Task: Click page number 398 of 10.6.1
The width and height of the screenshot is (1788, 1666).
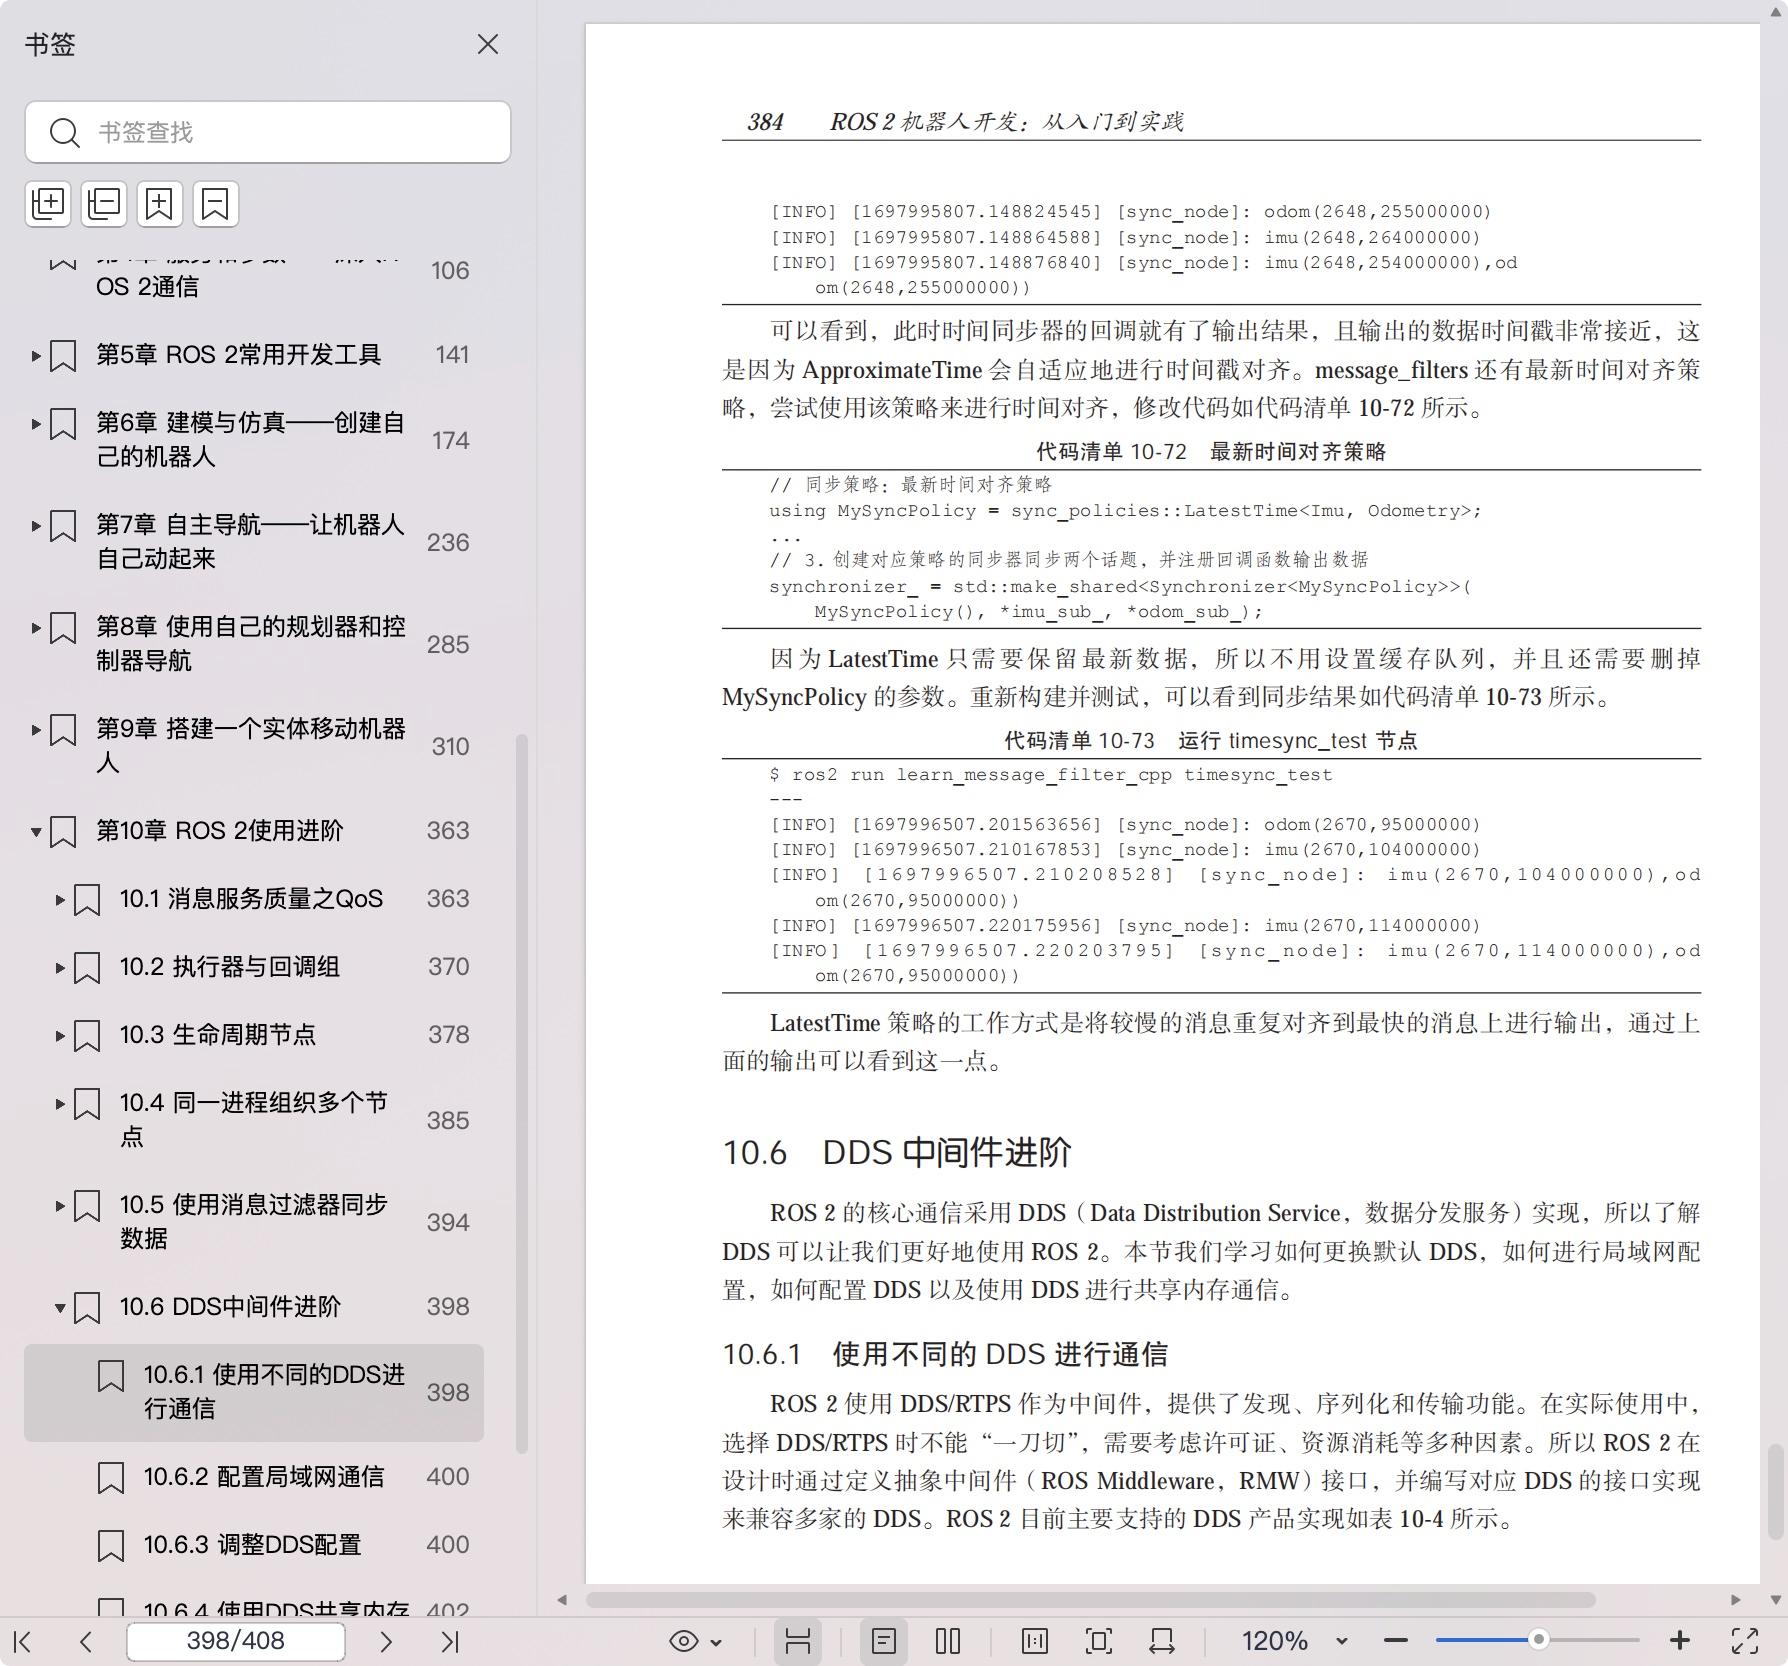Action: [448, 1393]
